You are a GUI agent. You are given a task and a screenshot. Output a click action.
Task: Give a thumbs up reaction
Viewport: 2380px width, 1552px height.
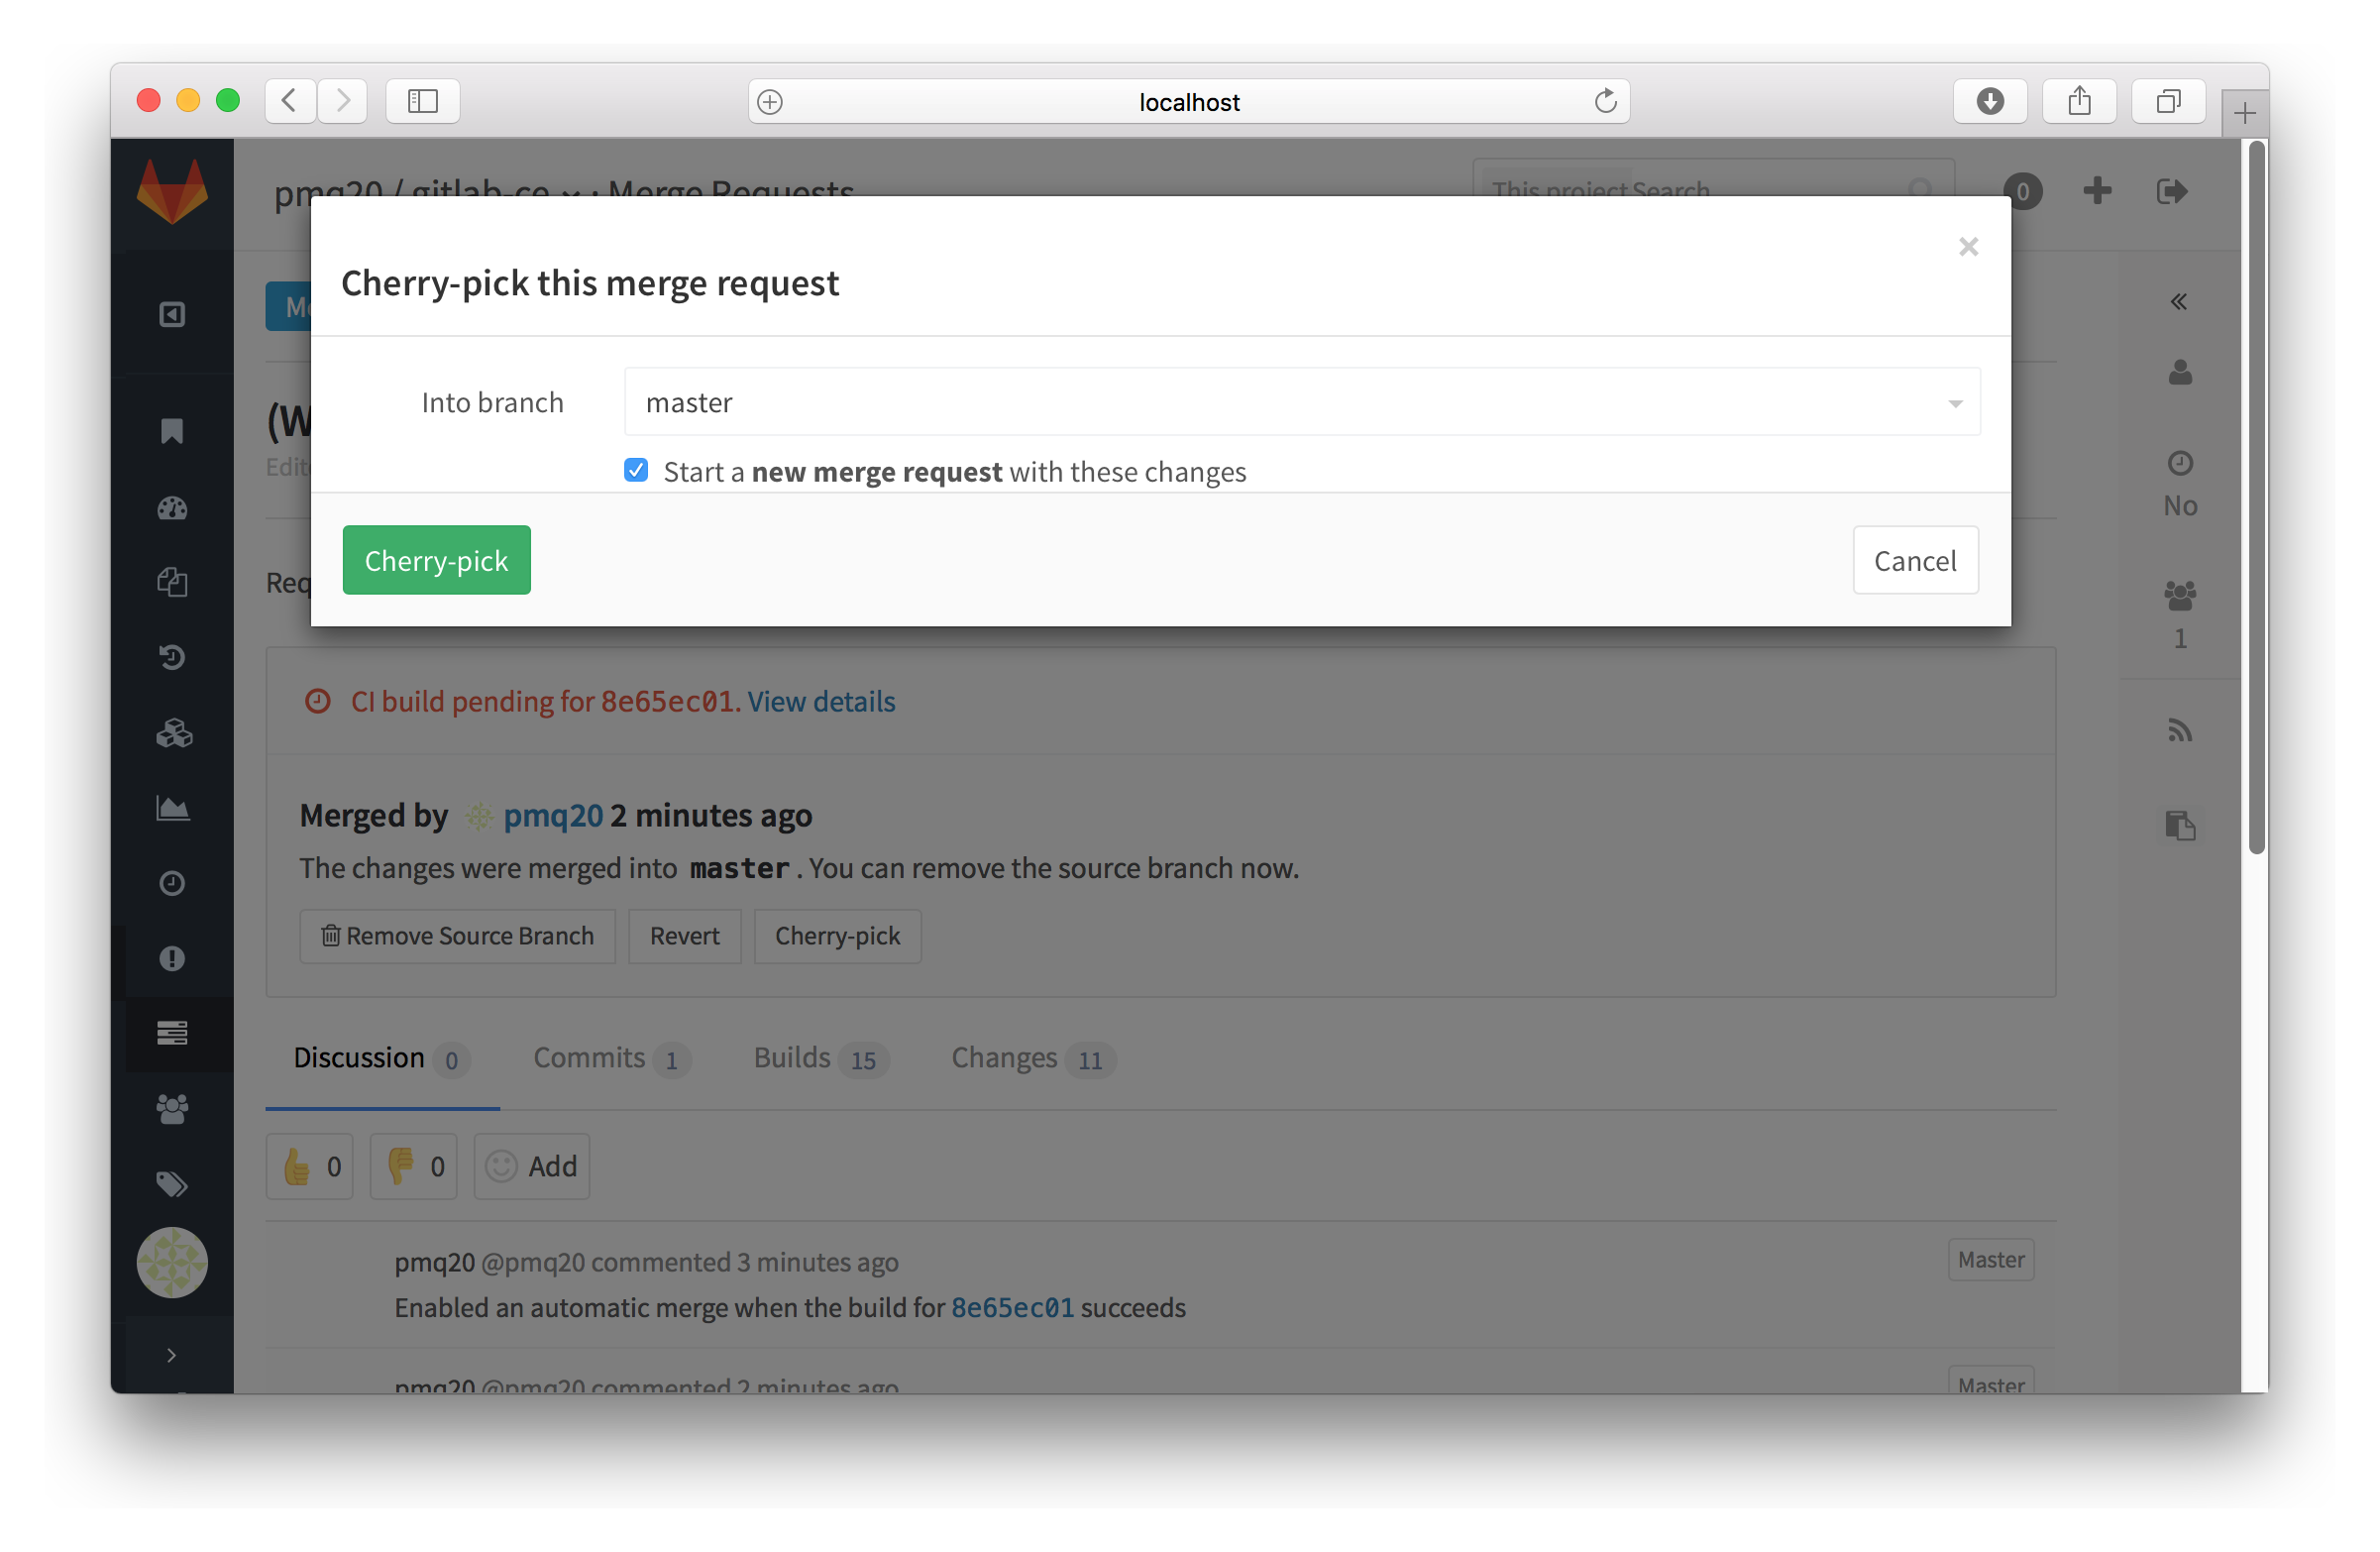pos(308,1166)
